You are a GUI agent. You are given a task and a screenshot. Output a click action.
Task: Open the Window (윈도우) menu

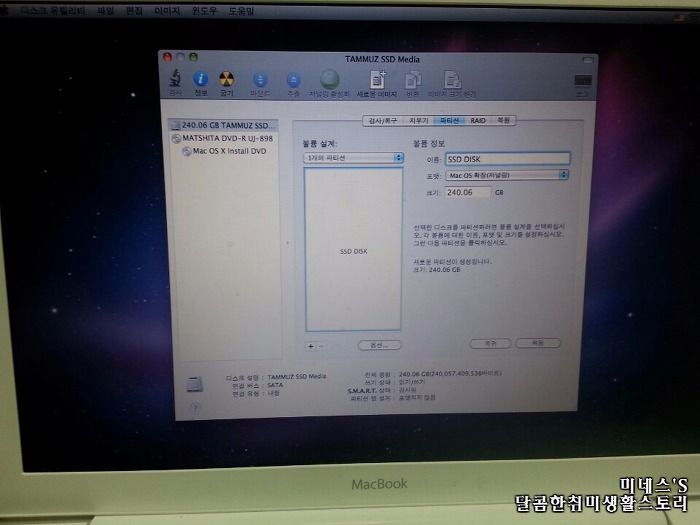coord(204,11)
